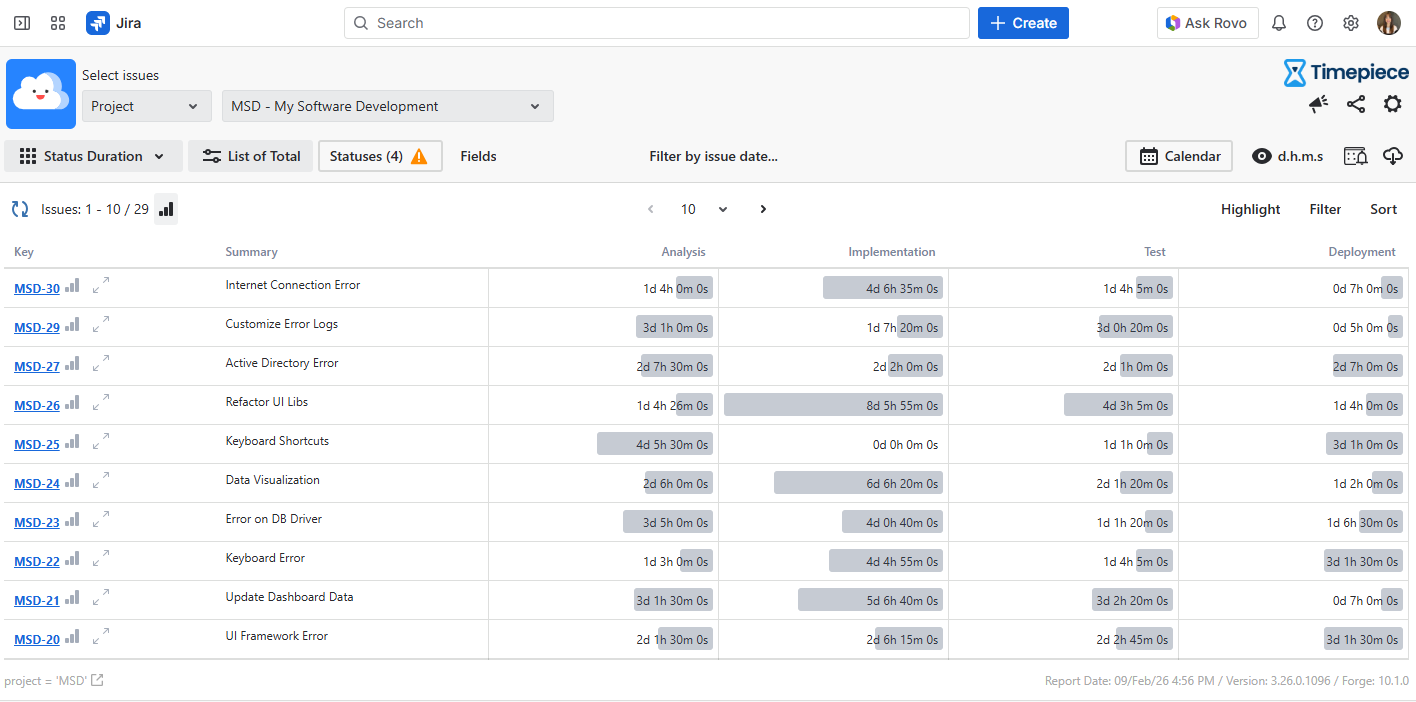This screenshot has width=1416, height=702.
Task: Click the announcements megaphone icon
Action: point(1319,104)
